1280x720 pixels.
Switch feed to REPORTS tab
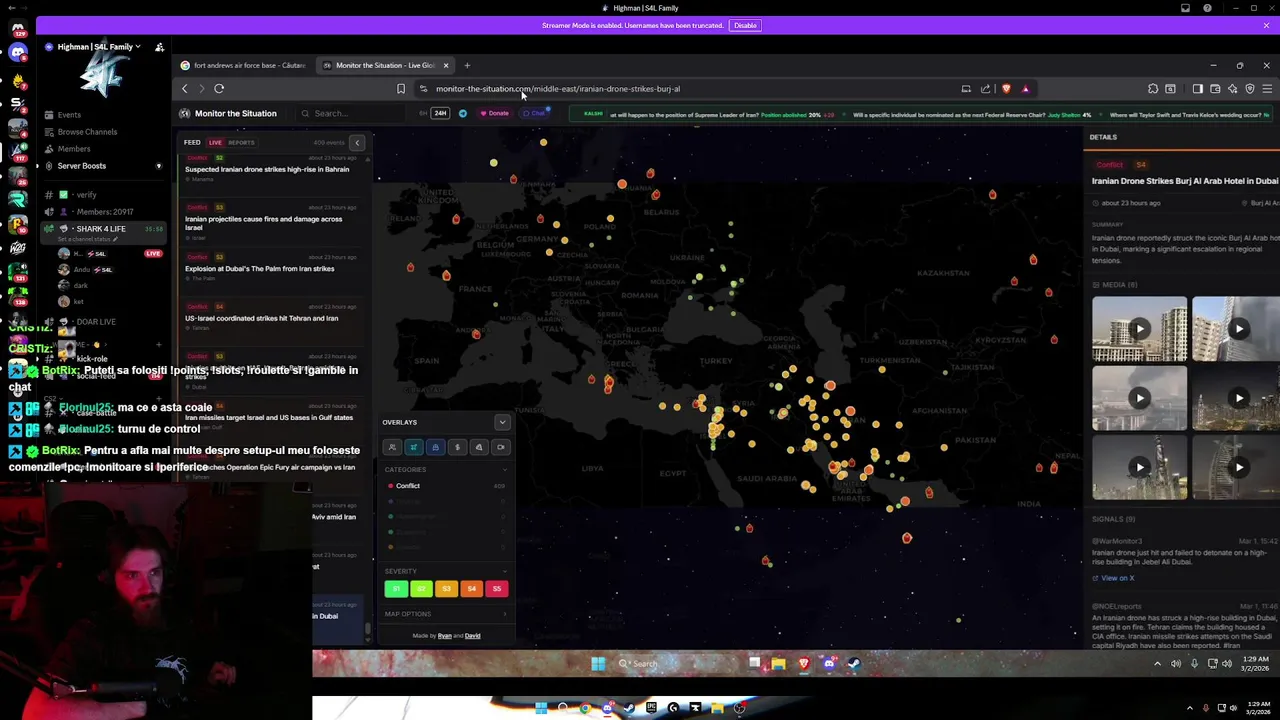tap(241, 143)
